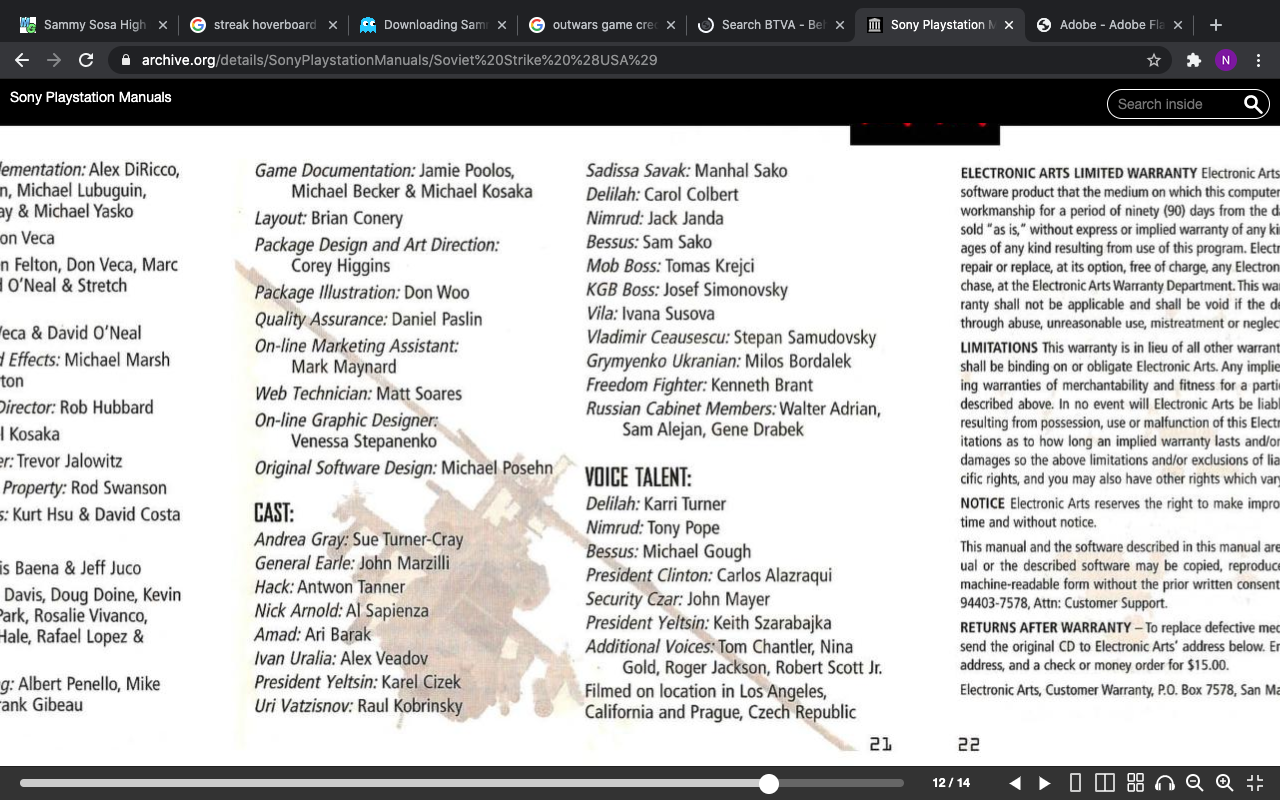This screenshot has height=800, width=1280.
Task: Activate read aloud headphones icon
Action: point(1164,783)
